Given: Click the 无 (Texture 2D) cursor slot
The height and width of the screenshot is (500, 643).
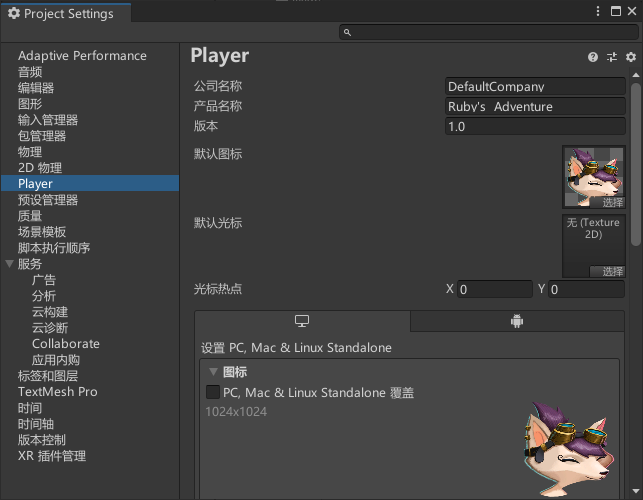Looking at the screenshot, I should [x=594, y=245].
